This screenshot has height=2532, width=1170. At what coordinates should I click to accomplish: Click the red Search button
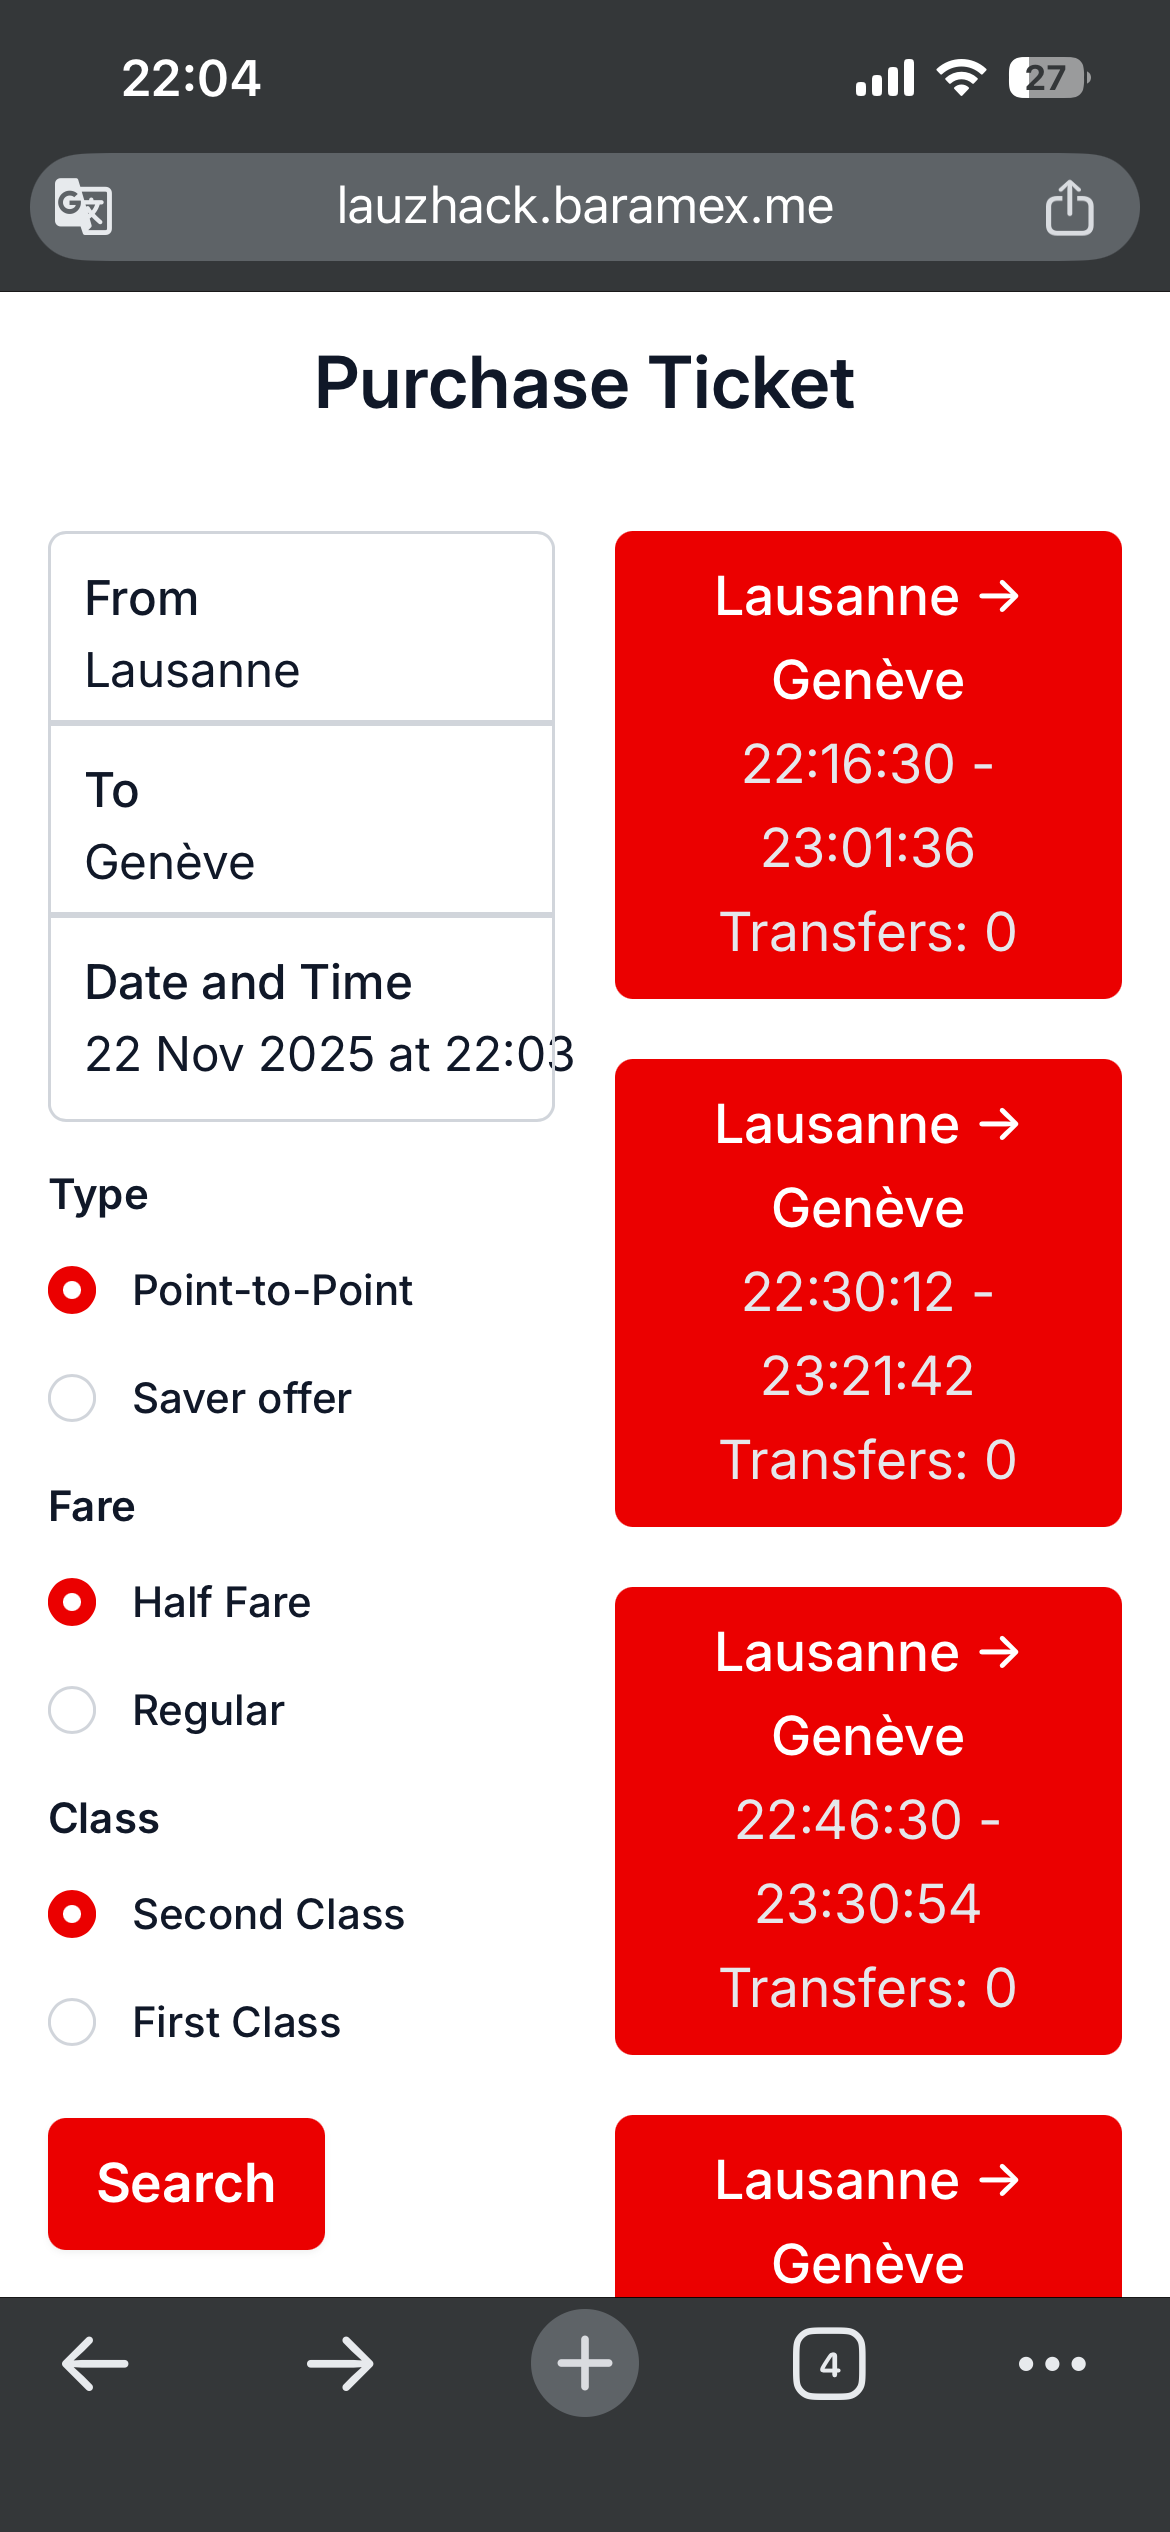tap(186, 2183)
